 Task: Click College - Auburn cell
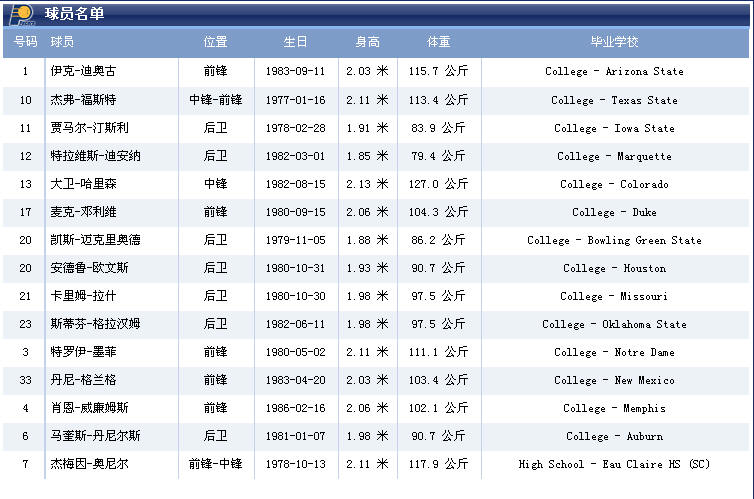[615, 436]
